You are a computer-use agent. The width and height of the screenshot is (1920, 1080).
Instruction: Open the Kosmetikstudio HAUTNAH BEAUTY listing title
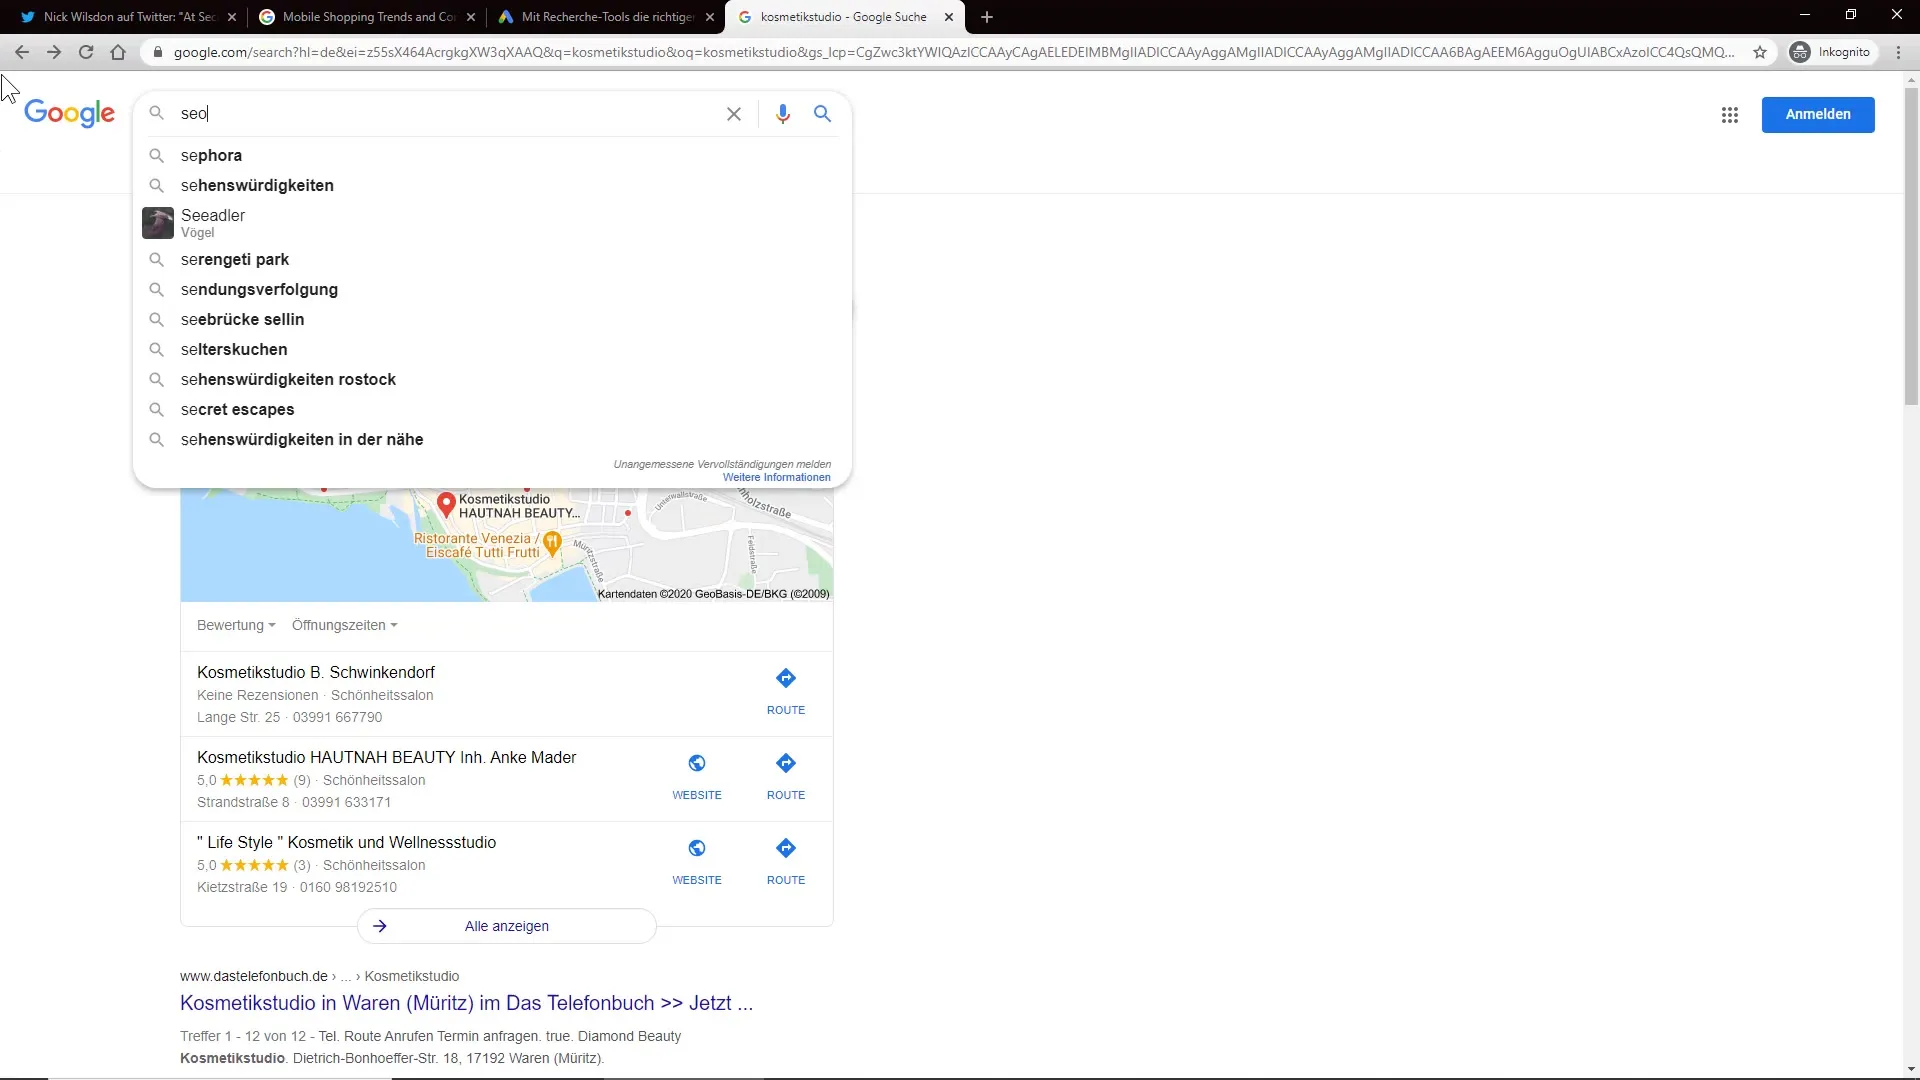[386, 758]
